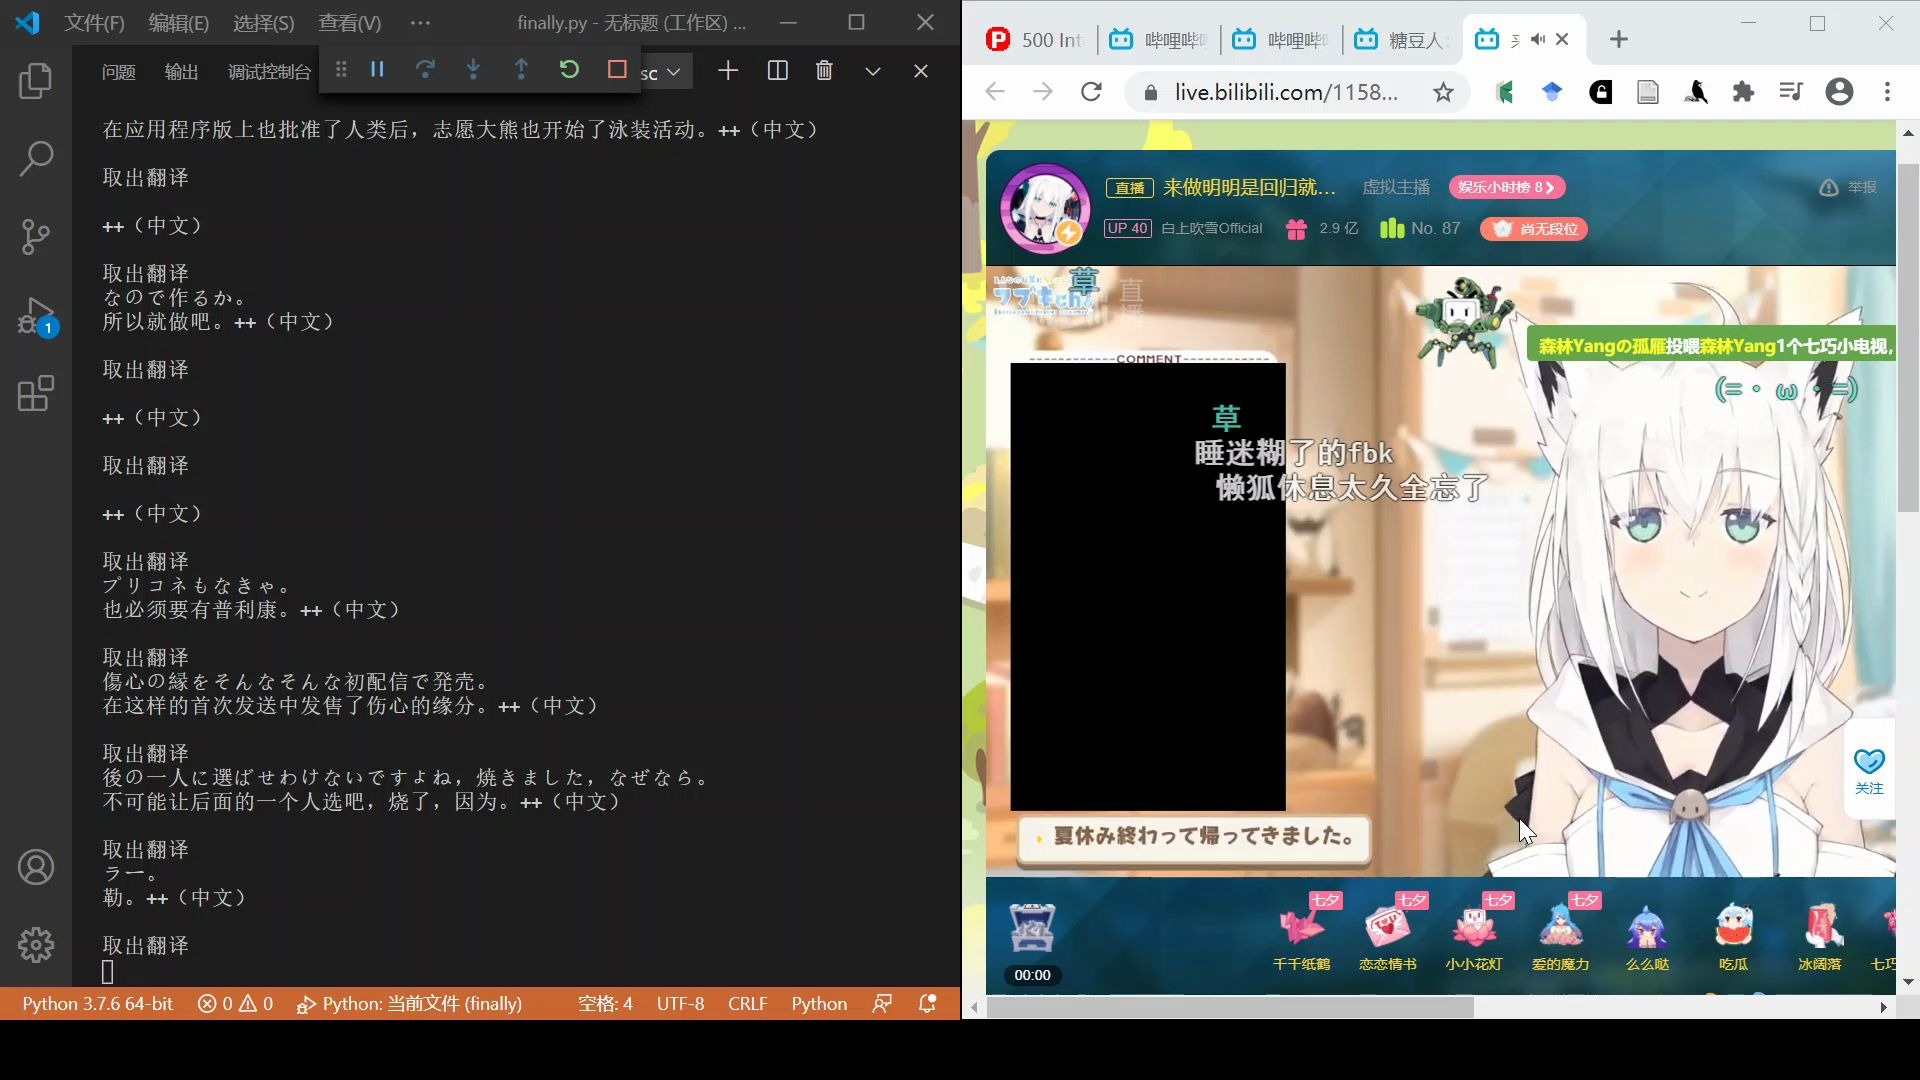Reload the bilibili live page
The height and width of the screenshot is (1080, 1920).
point(1091,92)
